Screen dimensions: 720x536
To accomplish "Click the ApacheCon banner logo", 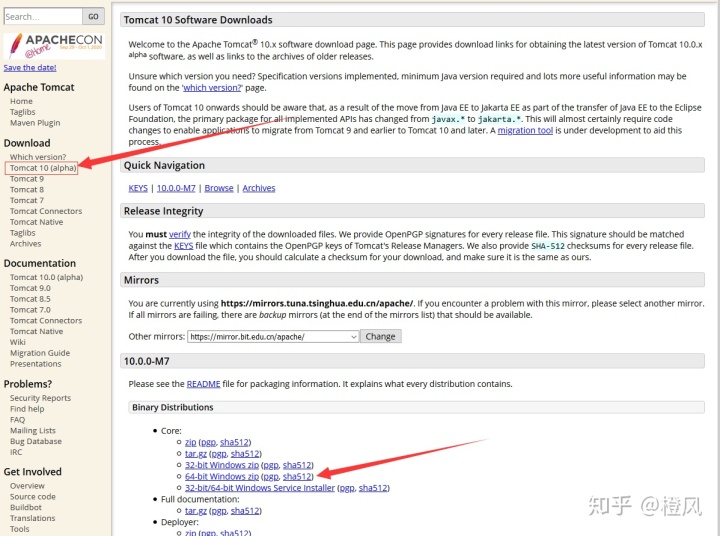I will [54, 46].
